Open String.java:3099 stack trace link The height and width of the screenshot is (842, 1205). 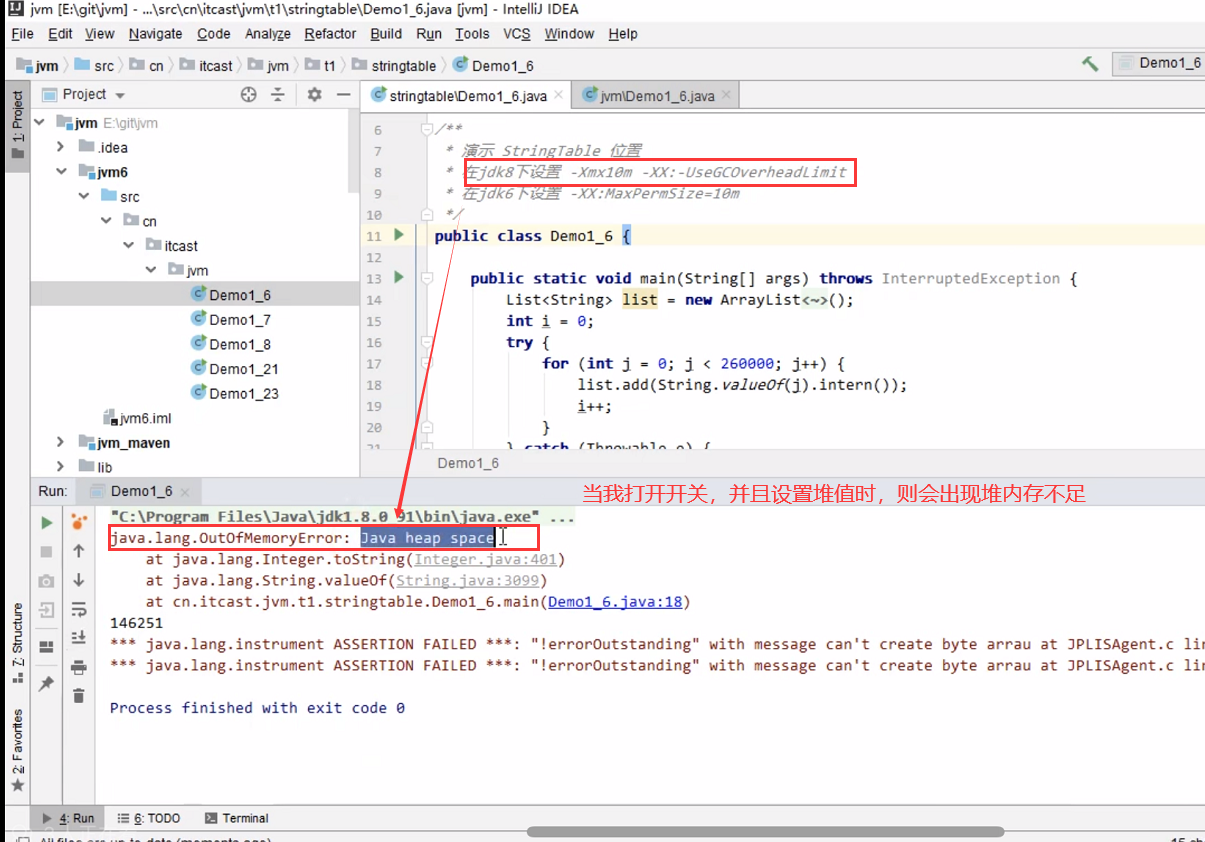pyautogui.click(x=467, y=581)
